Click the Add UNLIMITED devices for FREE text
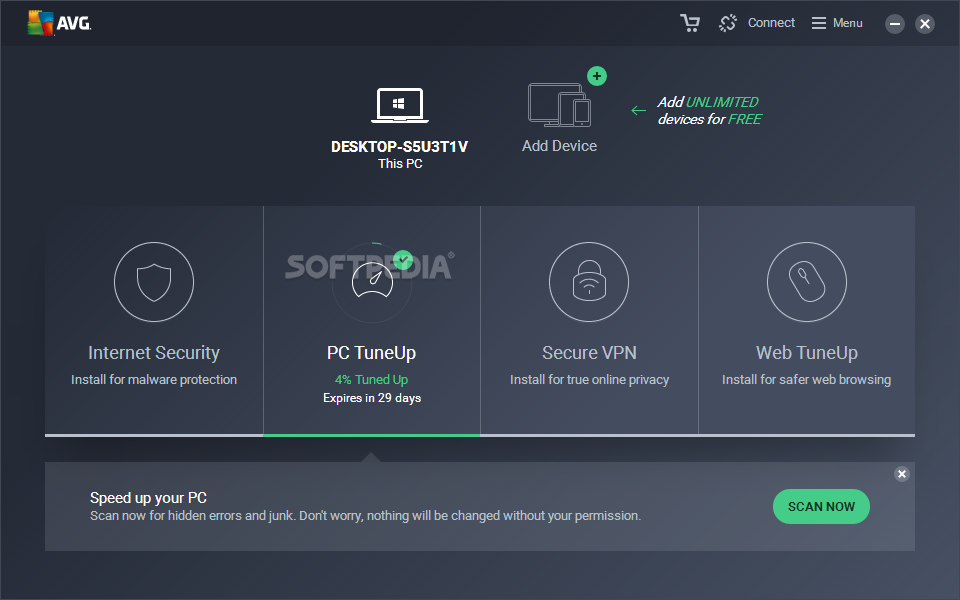 pos(709,111)
